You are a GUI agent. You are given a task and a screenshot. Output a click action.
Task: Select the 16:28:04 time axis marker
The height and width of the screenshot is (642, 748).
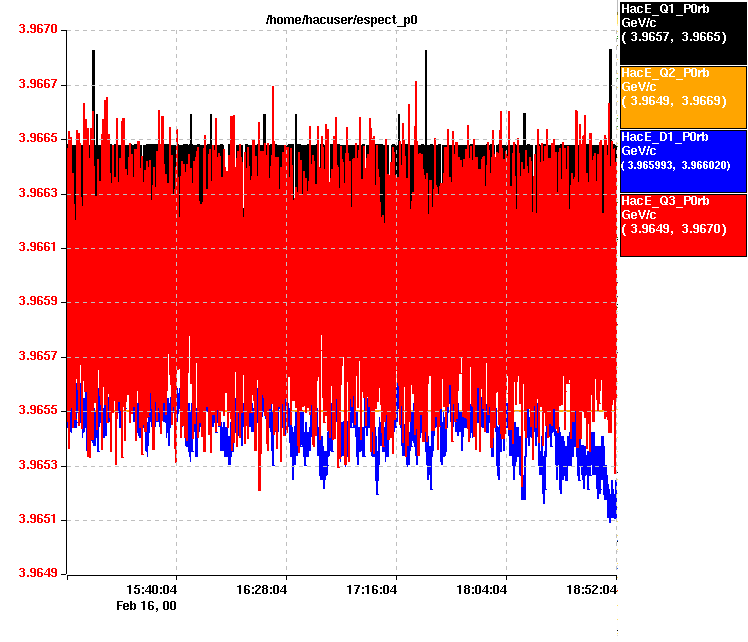pyautogui.click(x=262, y=590)
